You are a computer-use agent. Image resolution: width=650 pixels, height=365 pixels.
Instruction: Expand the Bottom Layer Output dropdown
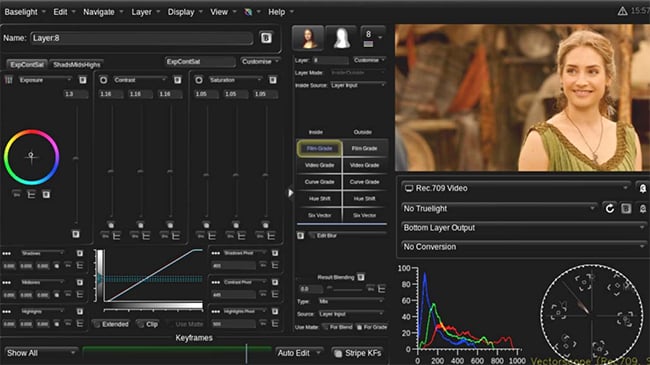click(524, 228)
